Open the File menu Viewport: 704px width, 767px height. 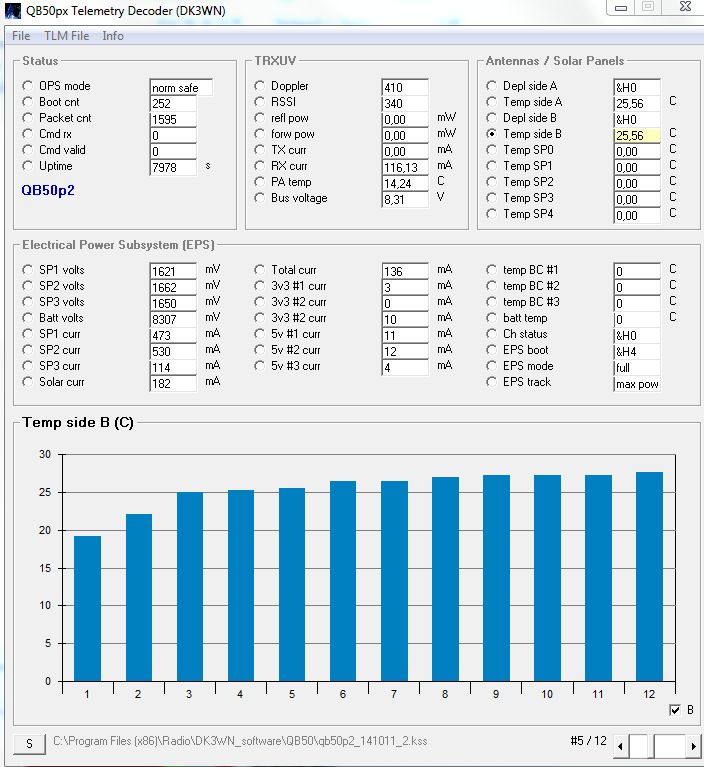(21, 36)
